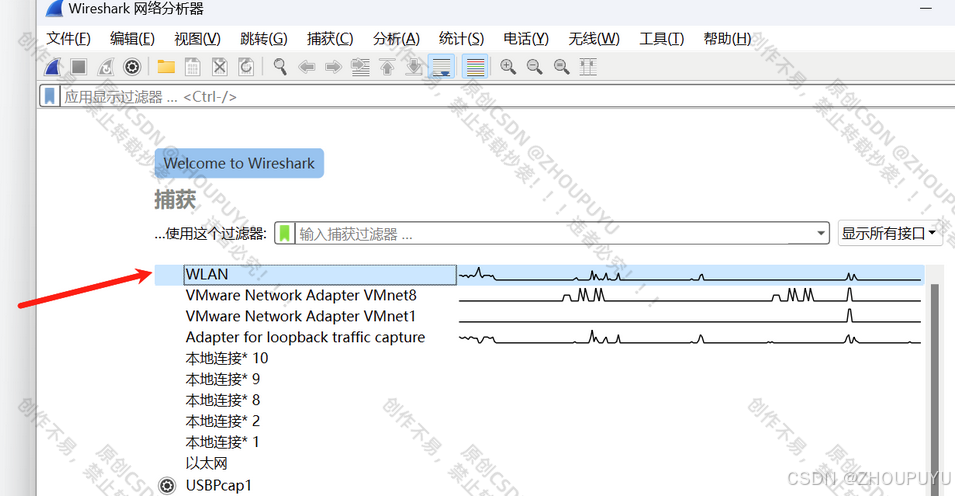Image resolution: width=955 pixels, height=496 pixels.
Task: Open capture options gear icon in toolbar
Action: 132,66
